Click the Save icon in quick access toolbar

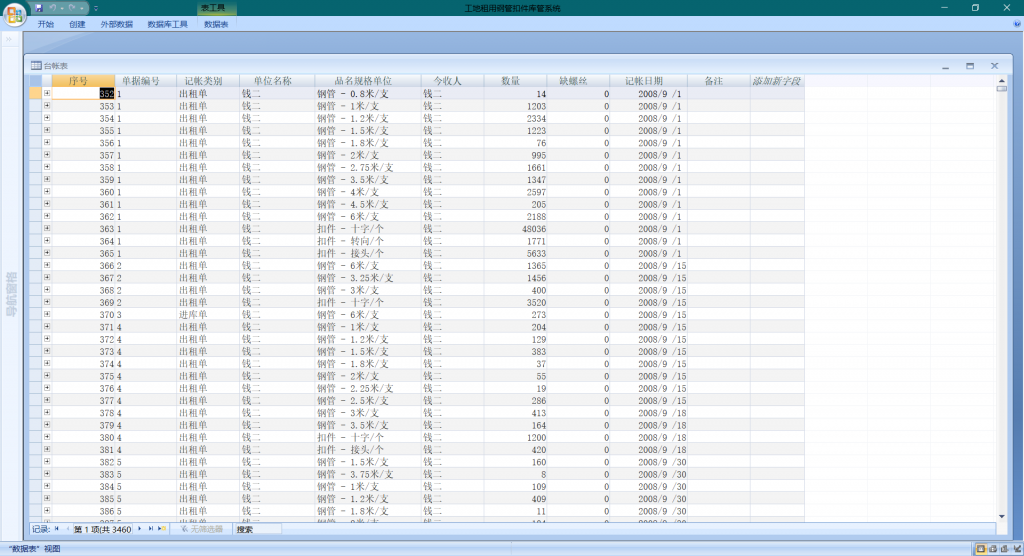pos(39,7)
